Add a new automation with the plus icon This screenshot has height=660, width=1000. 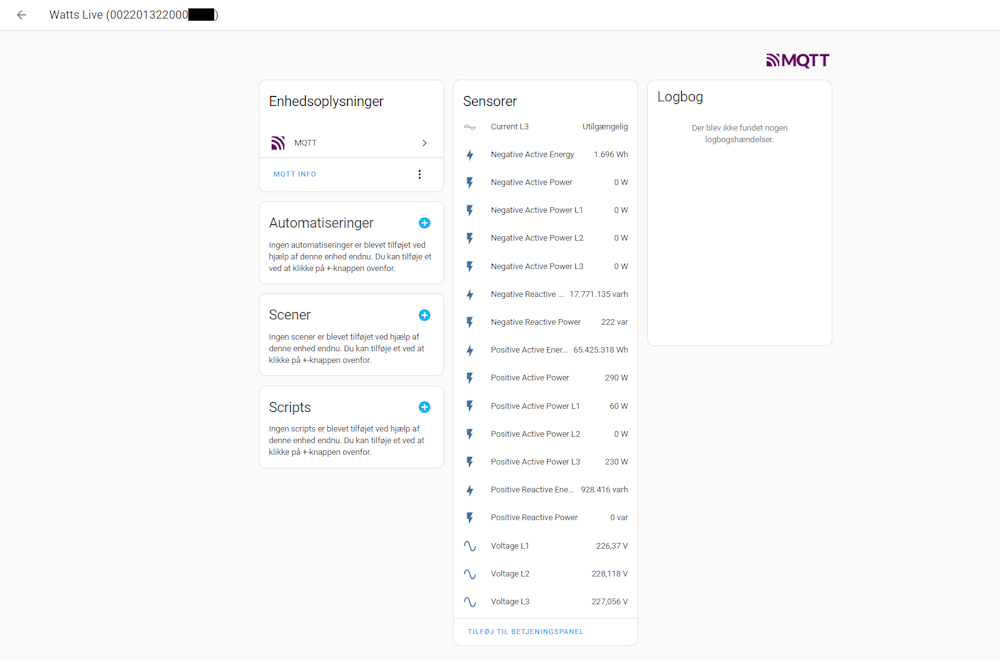pyautogui.click(x=424, y=223)
